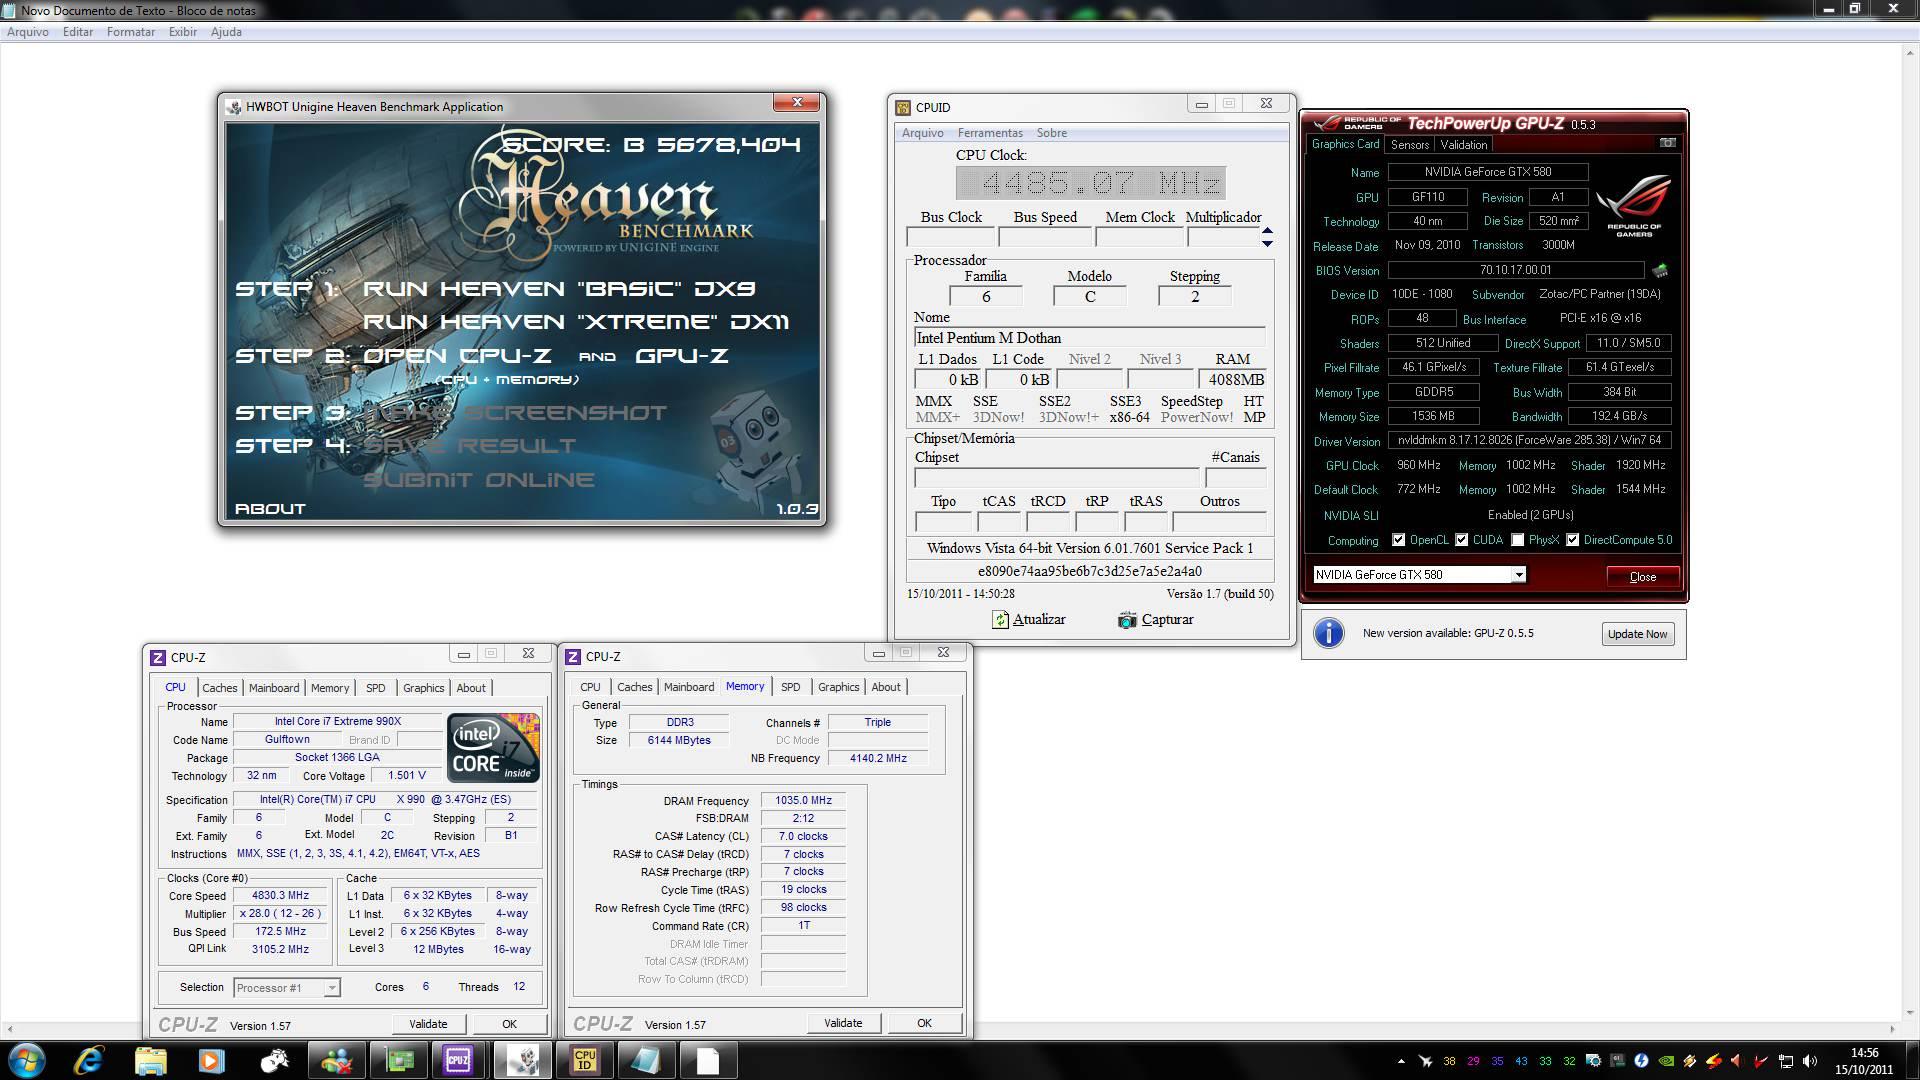Click the Update Now button
The height and width of the screenshot is (1080, 1920).
(1637, 634)
